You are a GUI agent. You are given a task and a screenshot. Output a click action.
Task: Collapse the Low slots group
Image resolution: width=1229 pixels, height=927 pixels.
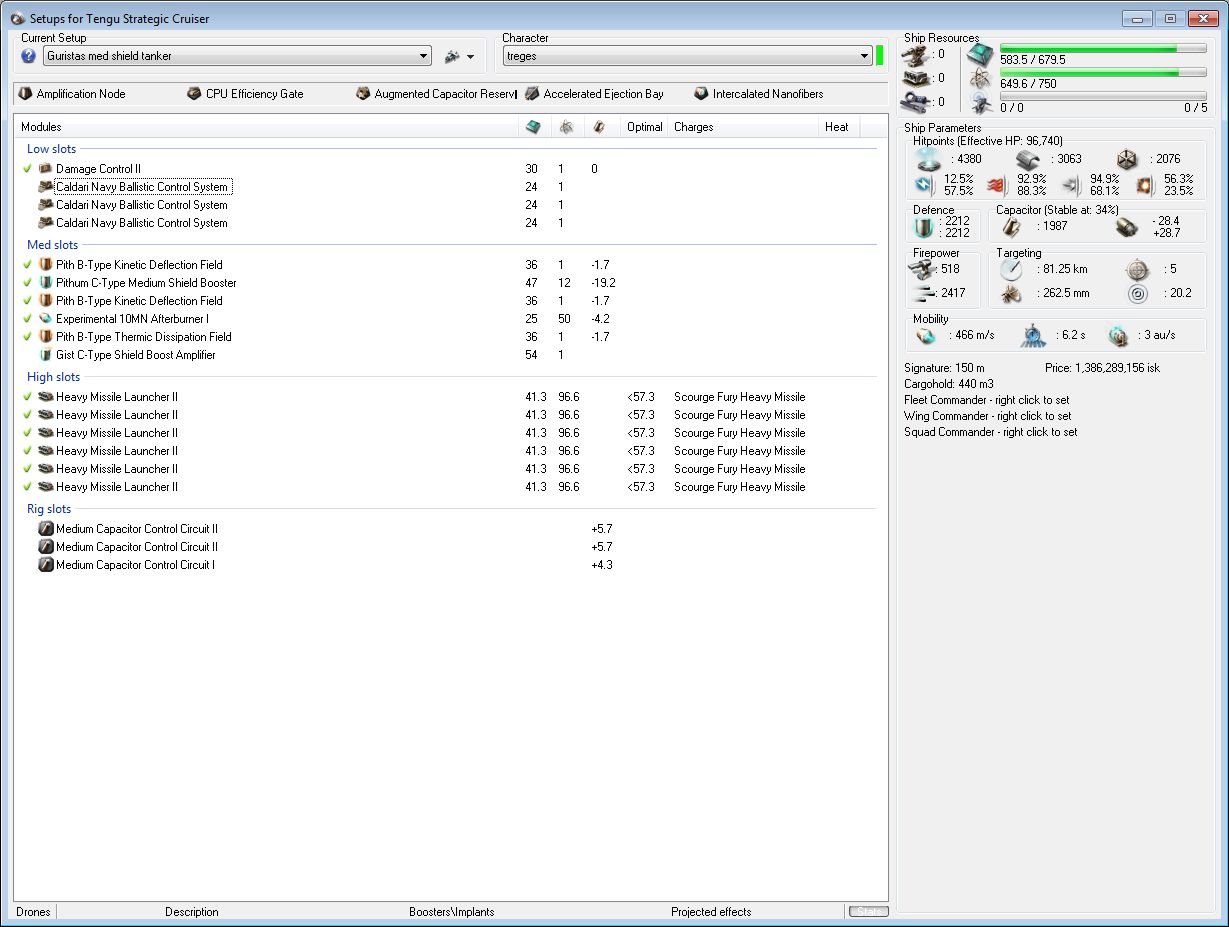click(52, 149)
